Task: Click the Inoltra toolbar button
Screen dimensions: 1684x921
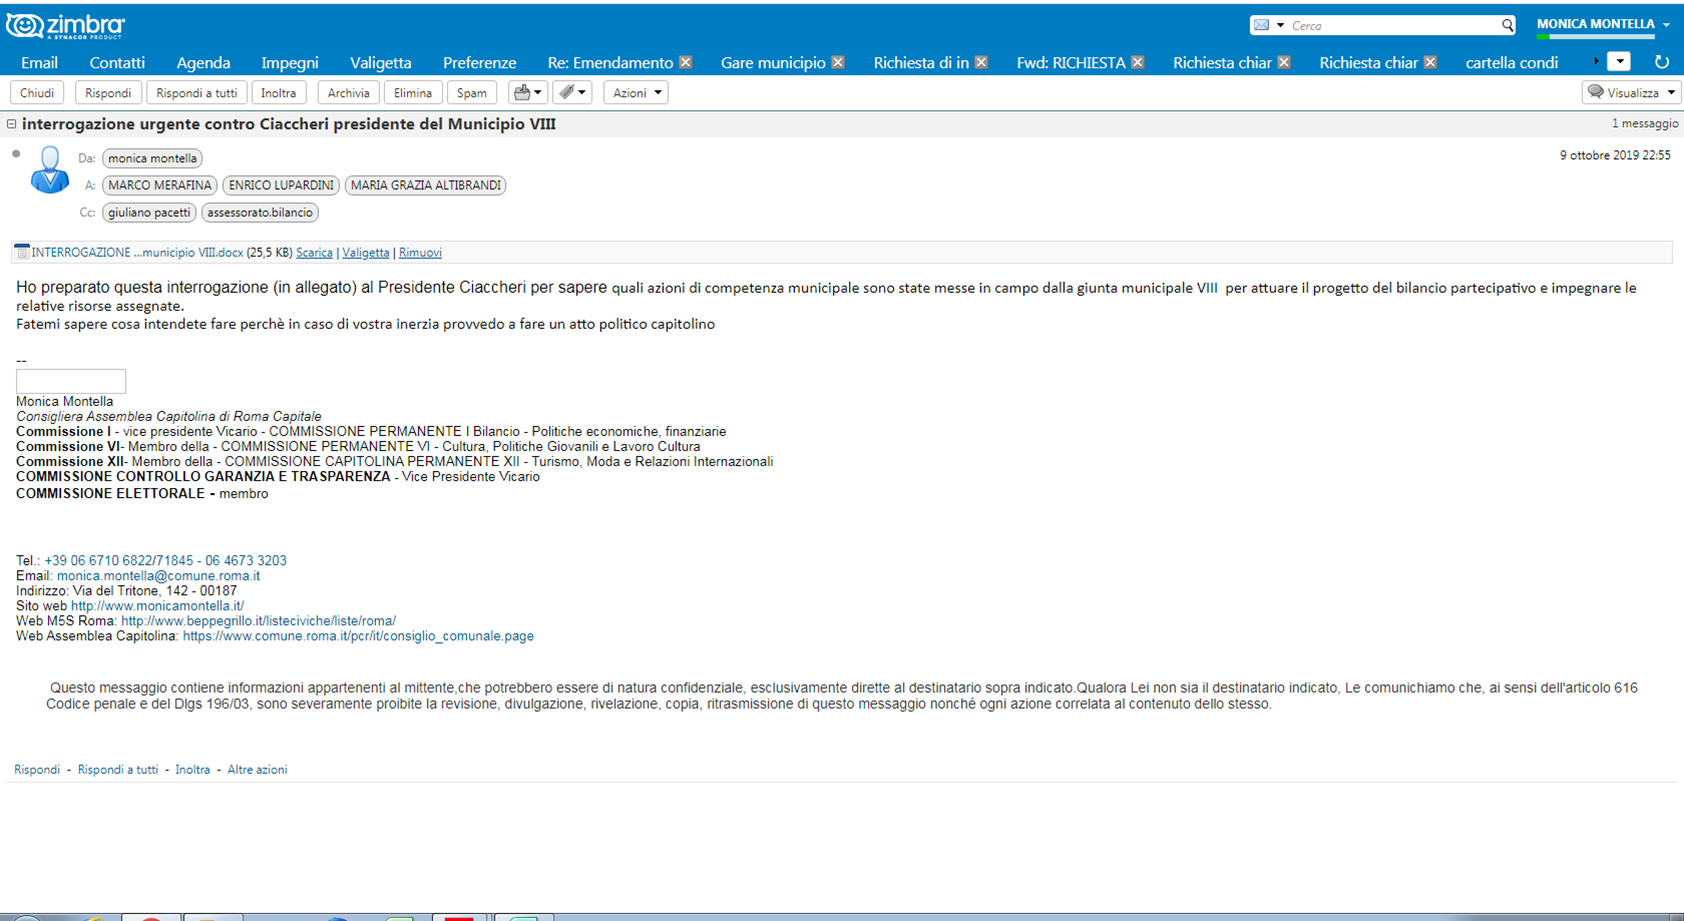Action: tap(279, 92)
